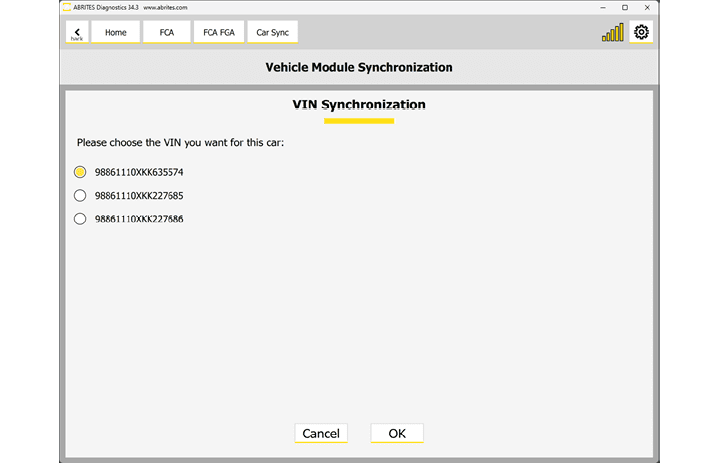Open the FCA FGA breadcrumb
This screenshot has width=719, height=463.
218,33
